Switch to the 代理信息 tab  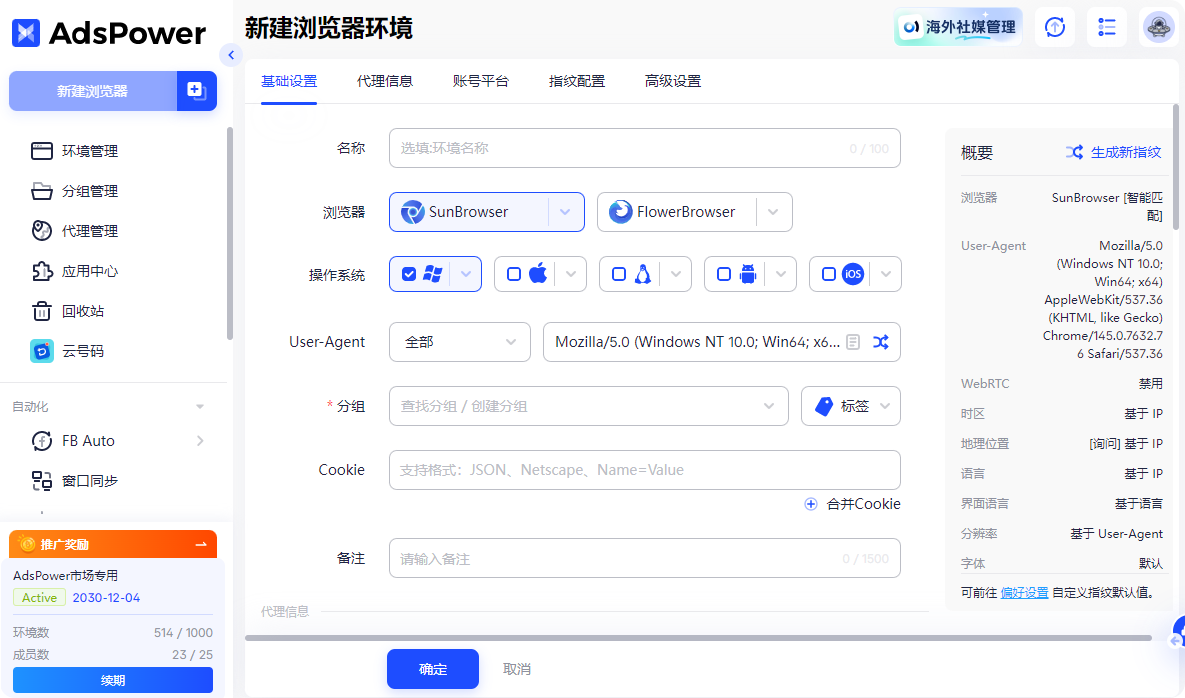coord(385,81)
